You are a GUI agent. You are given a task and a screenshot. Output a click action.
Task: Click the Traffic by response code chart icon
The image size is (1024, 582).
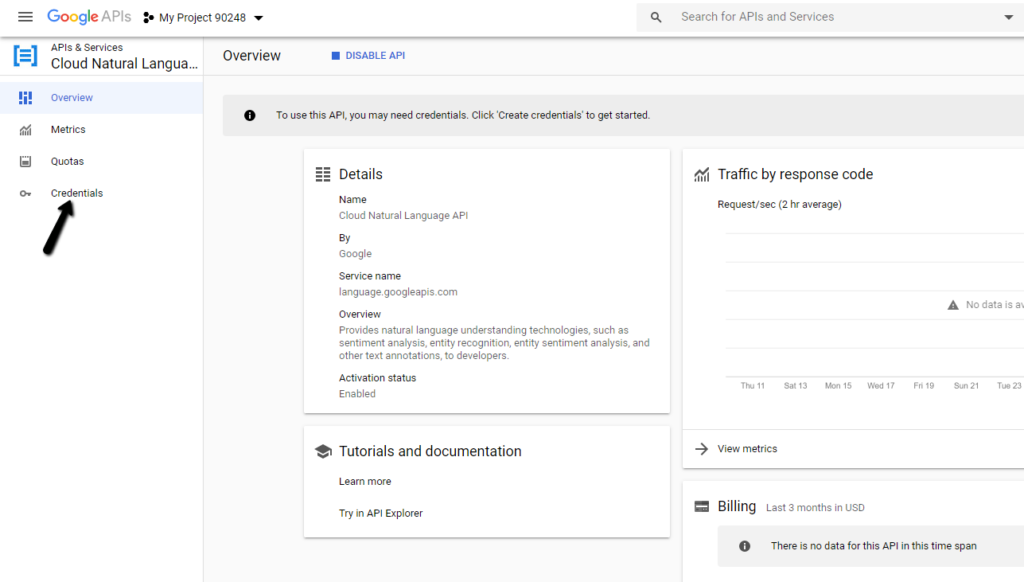point(701,174)
